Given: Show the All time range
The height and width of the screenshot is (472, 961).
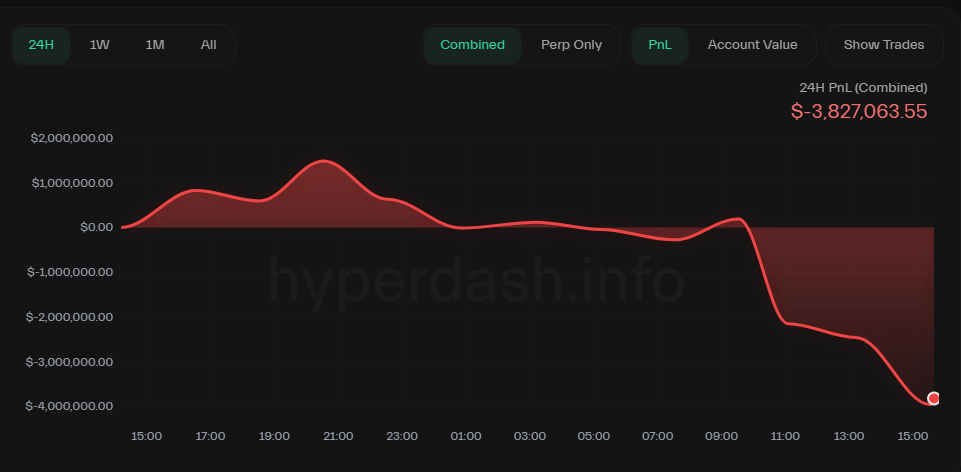Looking at the screenshot, I should point(208,45).
